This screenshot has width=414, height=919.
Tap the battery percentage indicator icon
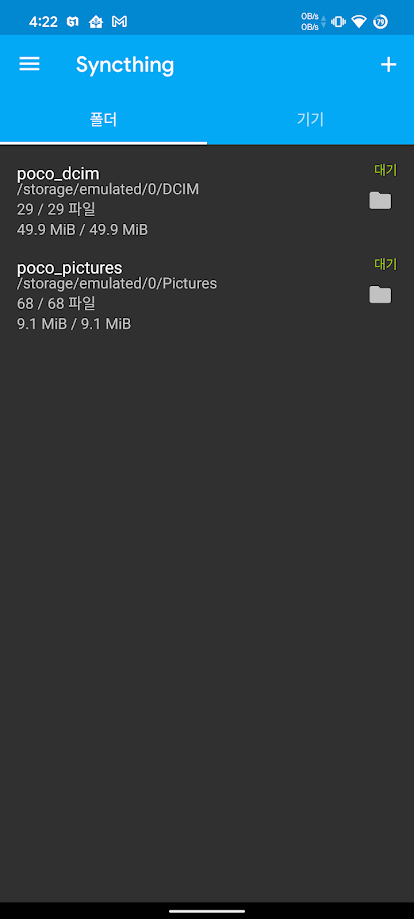pyautogui.click(x=381, y=22)
